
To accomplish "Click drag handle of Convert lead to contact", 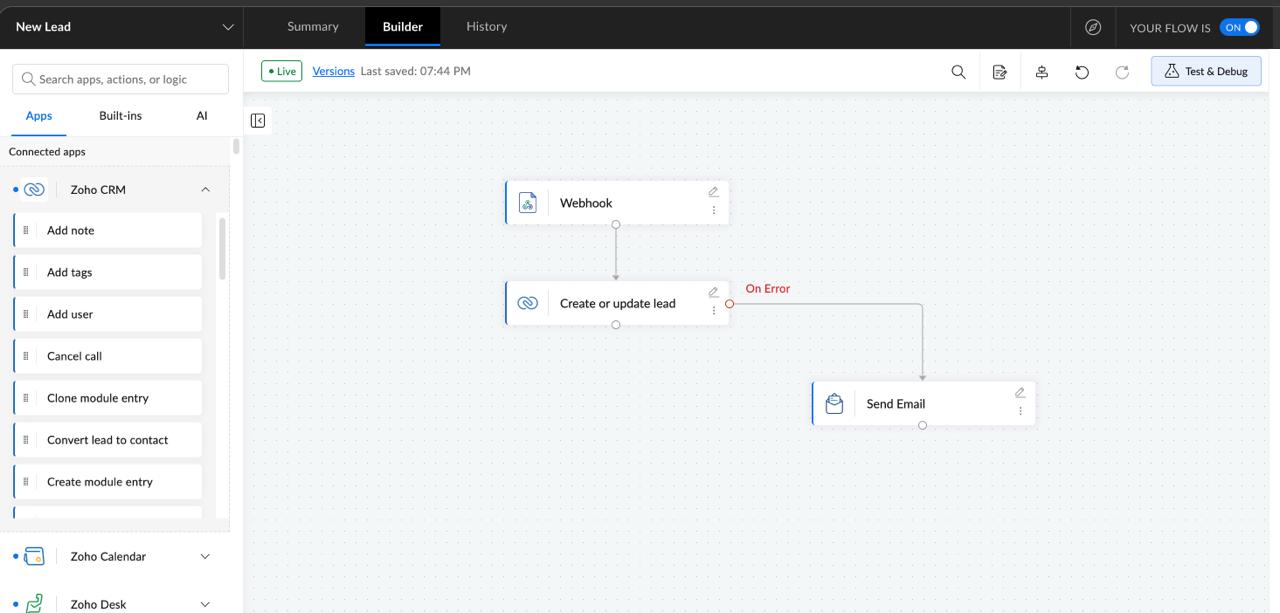I will click(26, 440).
